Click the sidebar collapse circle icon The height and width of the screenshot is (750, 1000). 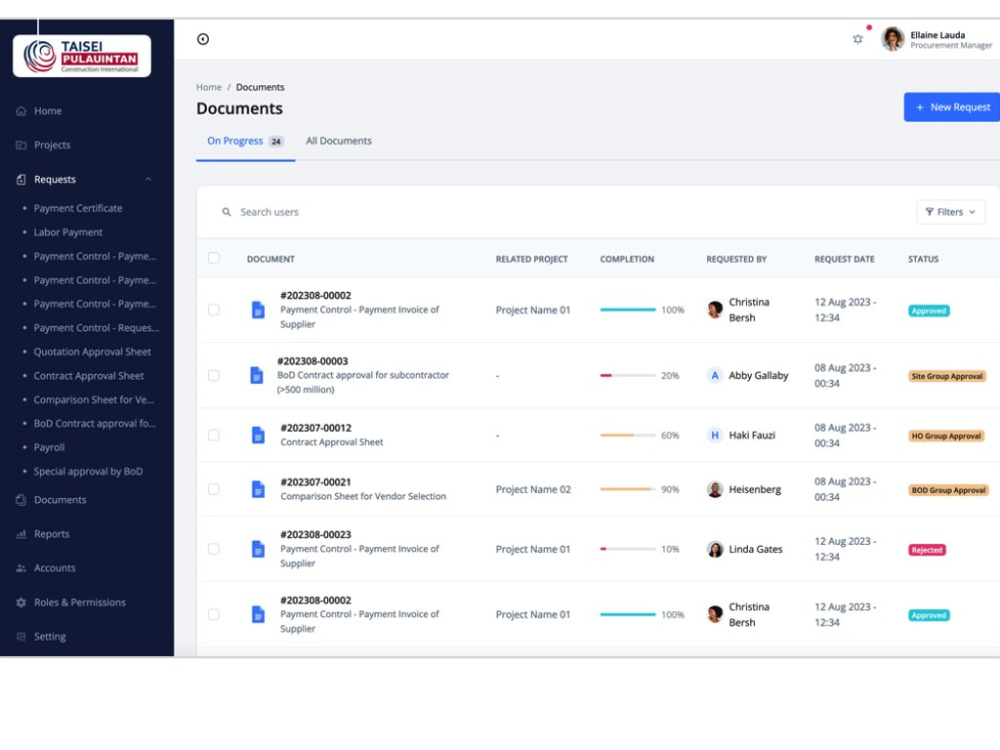click(203, 40)
